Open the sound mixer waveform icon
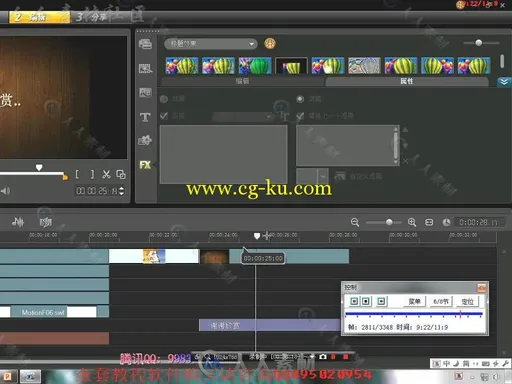This screenshot has height=384, width=512. [18, 222]
